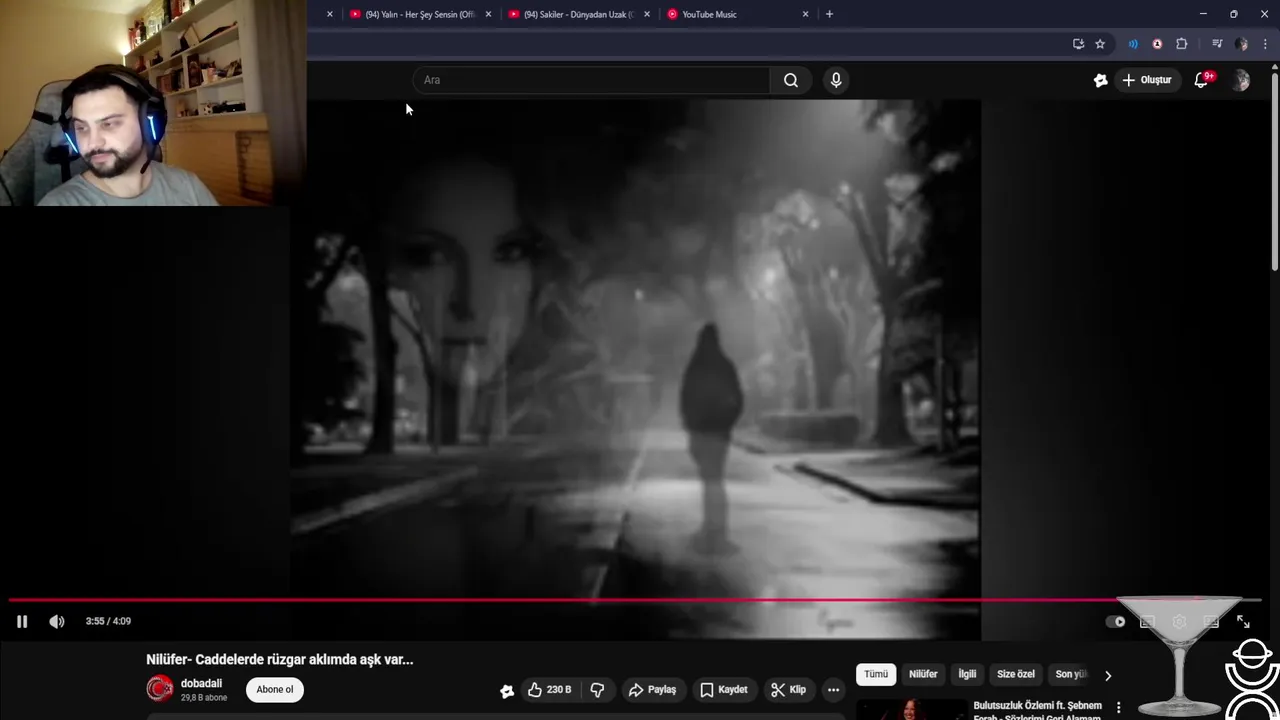
Task: Close the Yalın - Her Şey Sensin tab
Action: (x=489, y=14)
